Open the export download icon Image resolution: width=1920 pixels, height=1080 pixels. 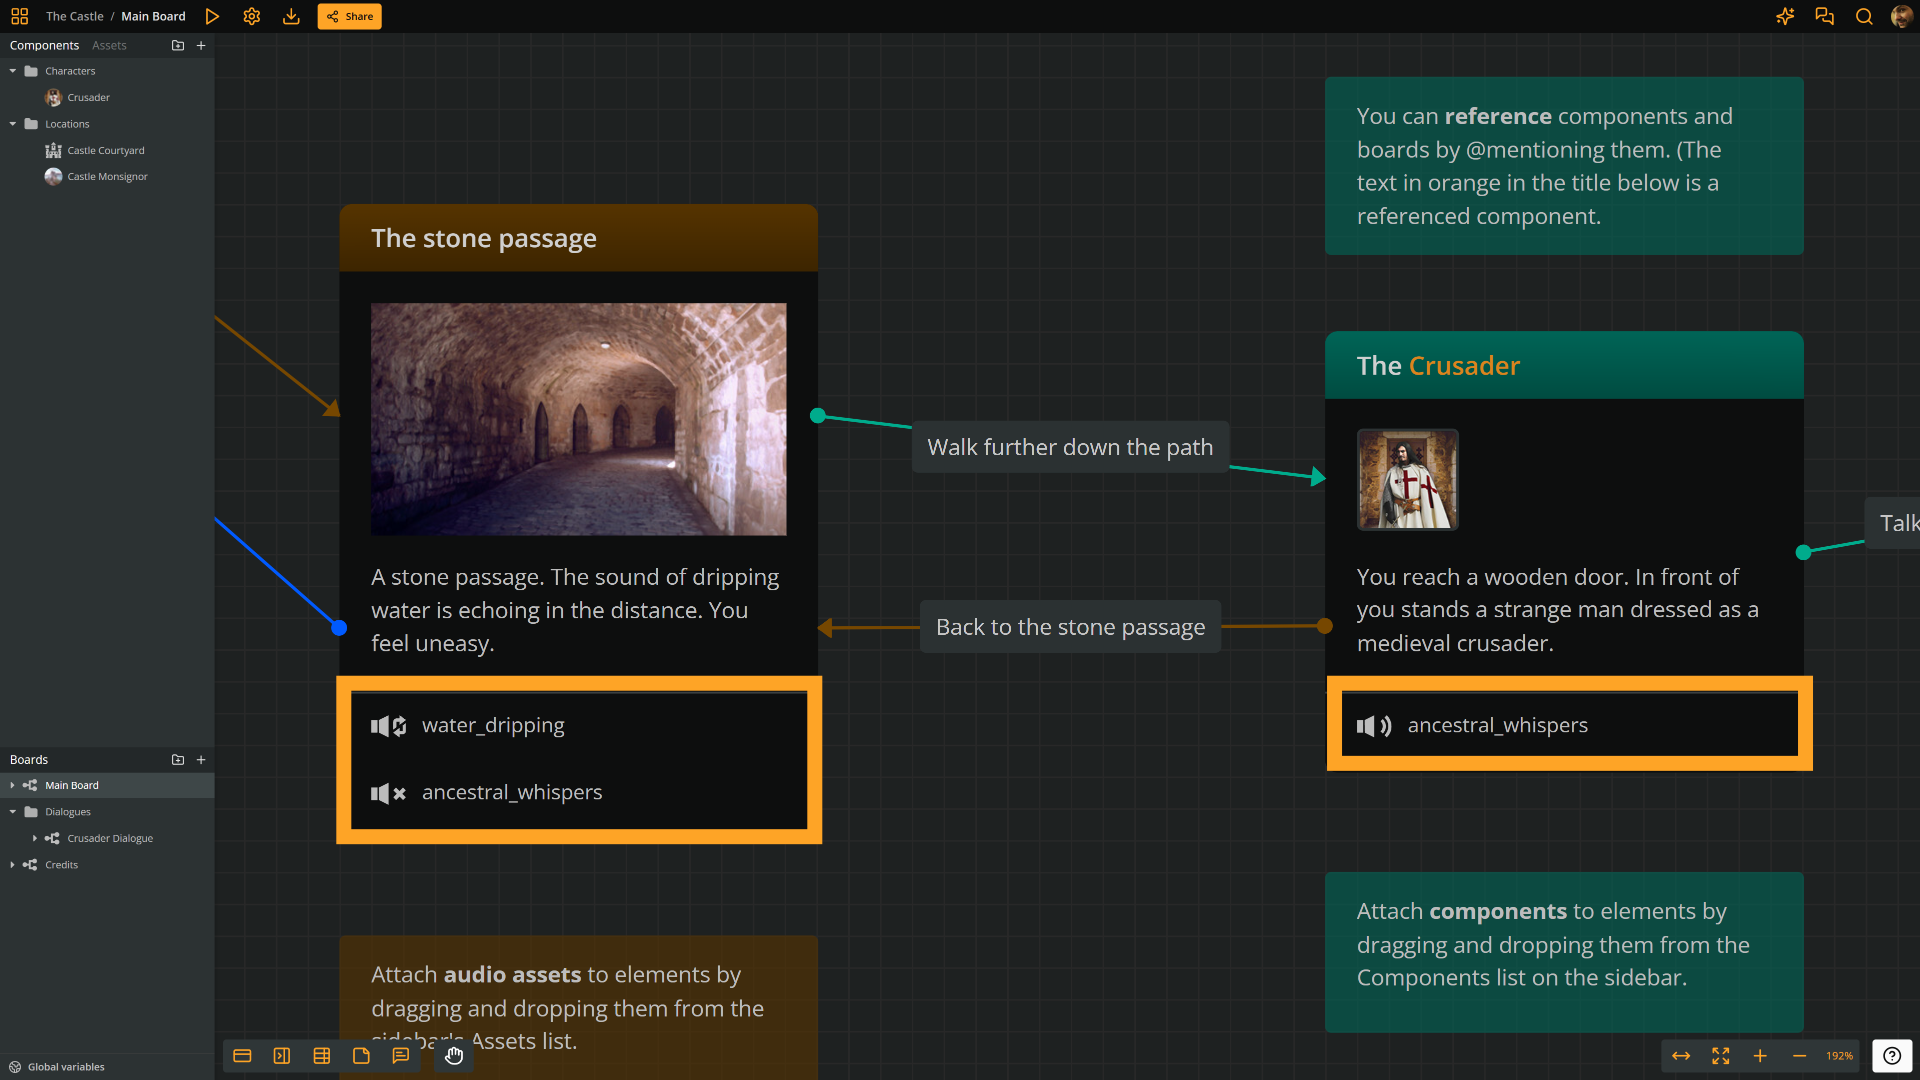click(291, 16)
